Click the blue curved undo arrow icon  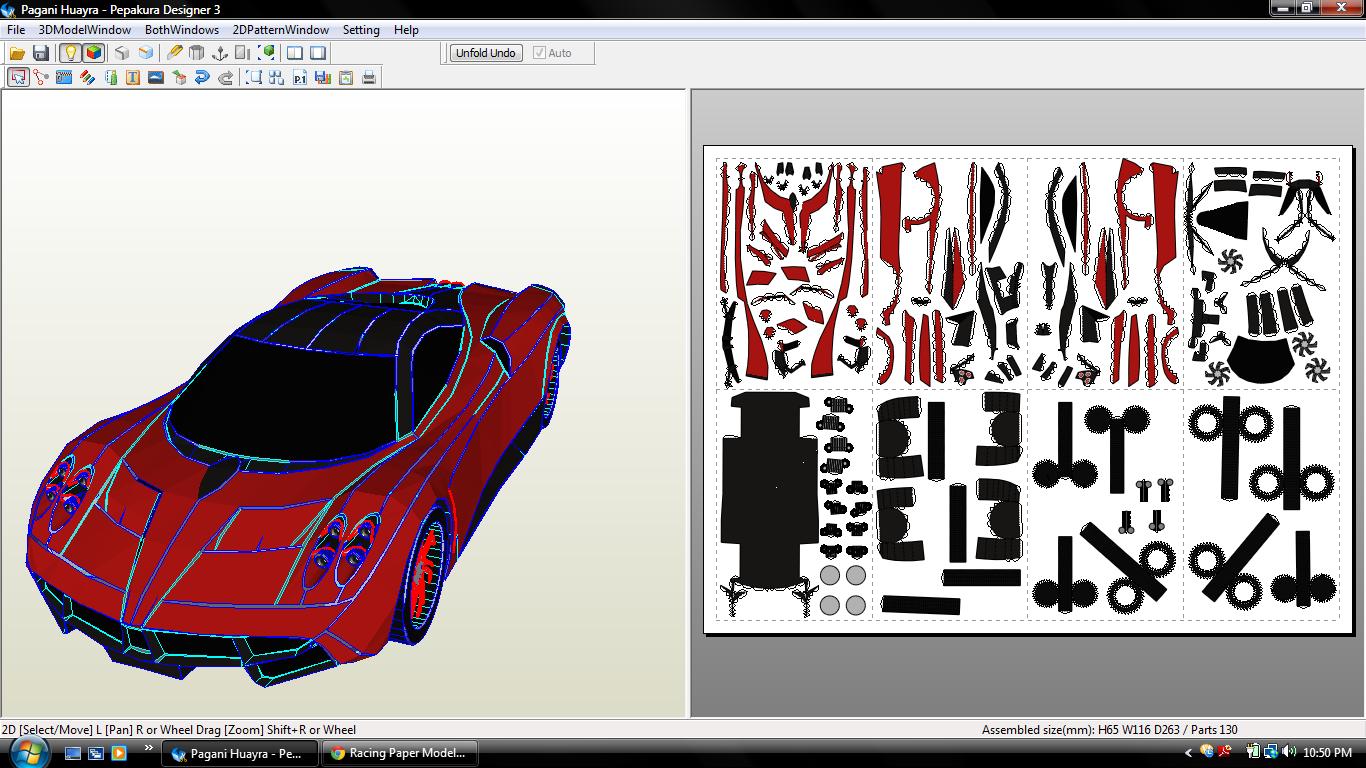(x=202, y=77)
